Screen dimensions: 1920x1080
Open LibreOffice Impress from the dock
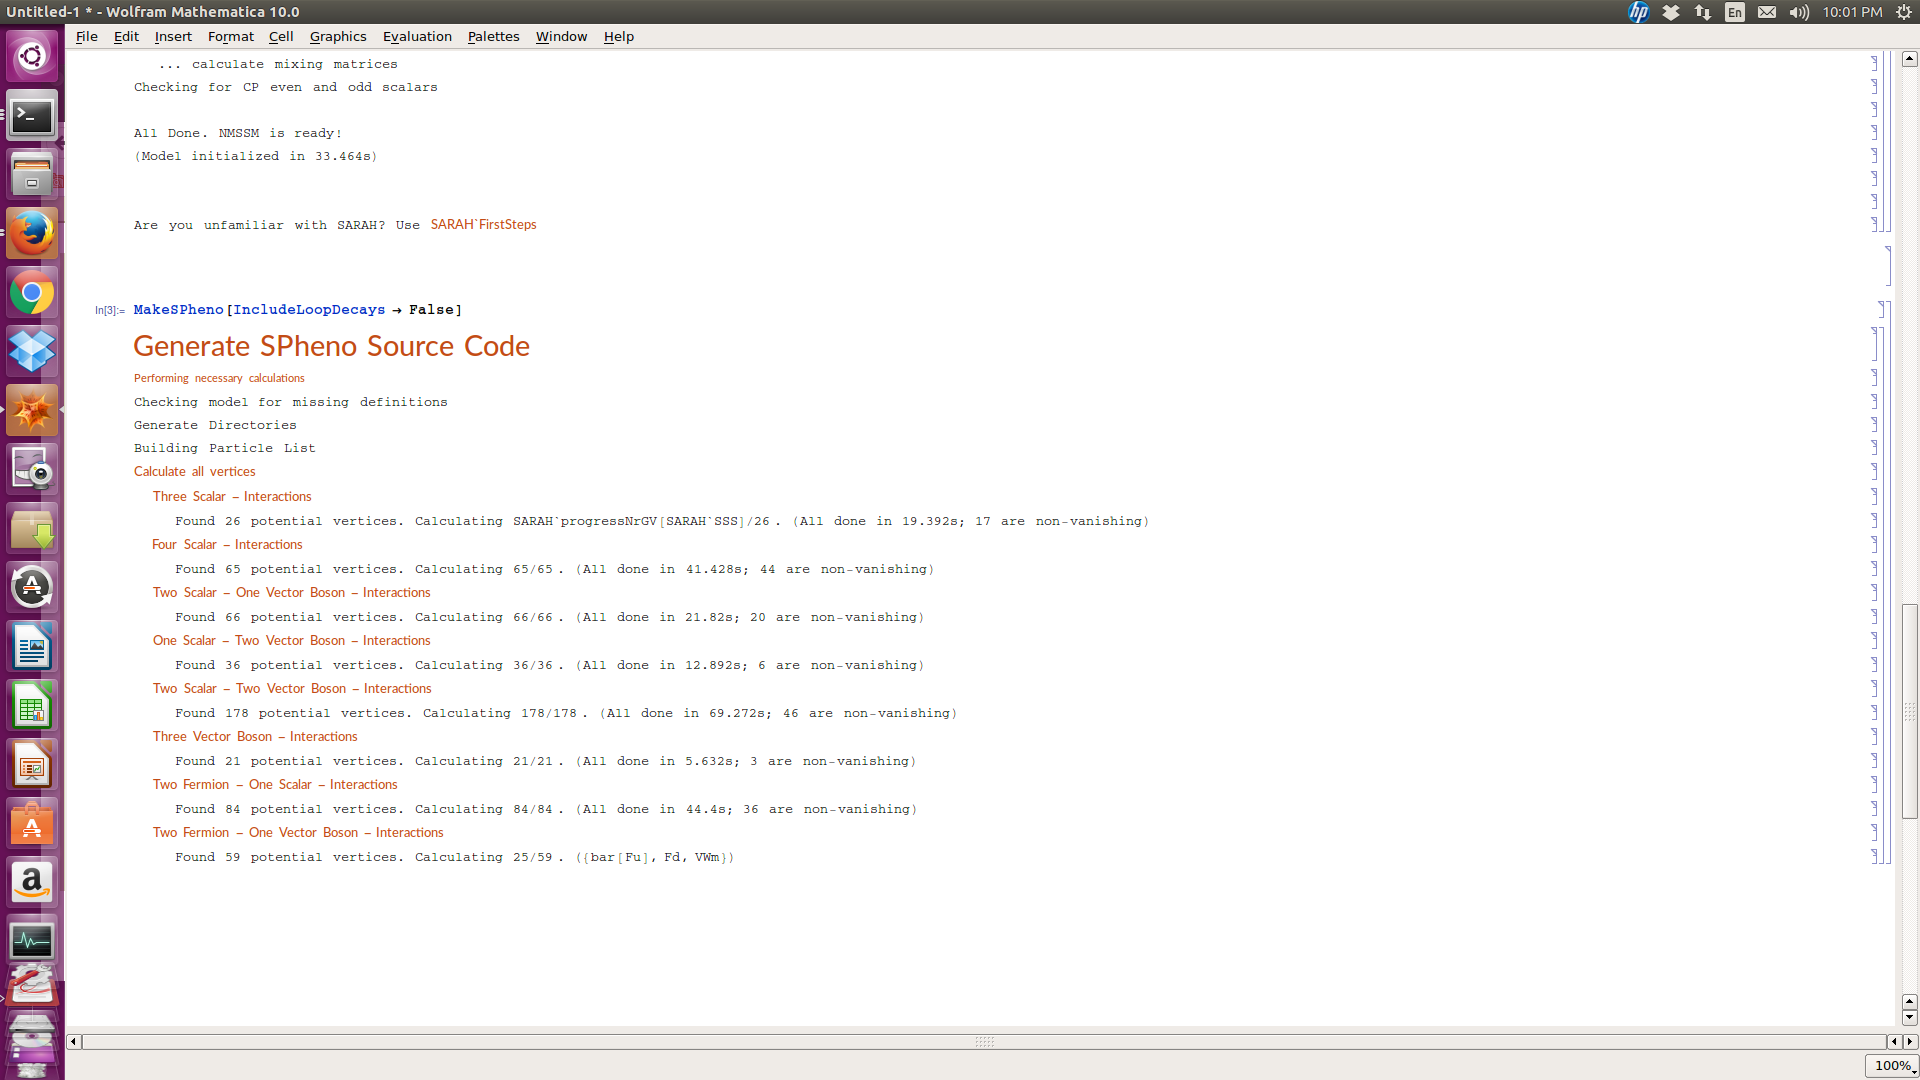tap(32, 765)
